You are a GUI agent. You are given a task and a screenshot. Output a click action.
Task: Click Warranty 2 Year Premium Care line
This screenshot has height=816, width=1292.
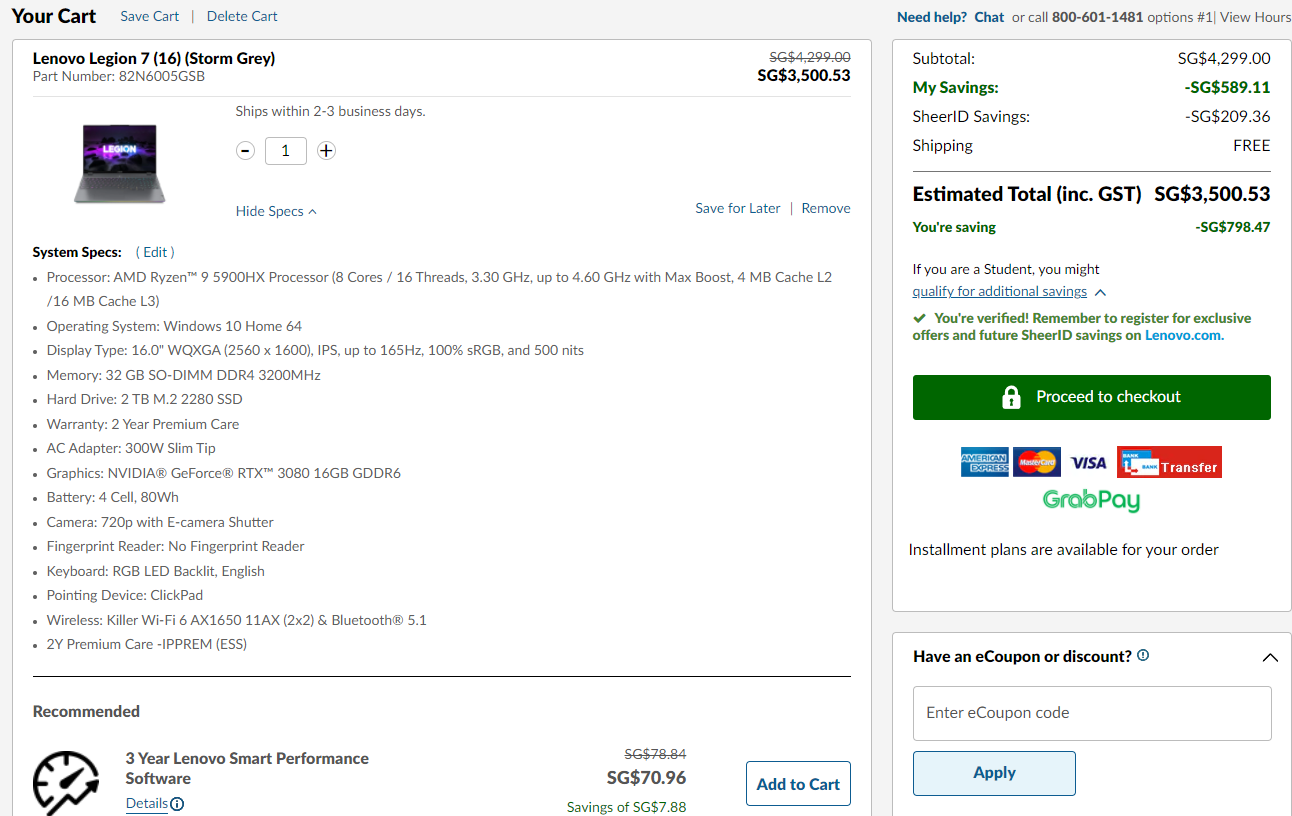143,424
